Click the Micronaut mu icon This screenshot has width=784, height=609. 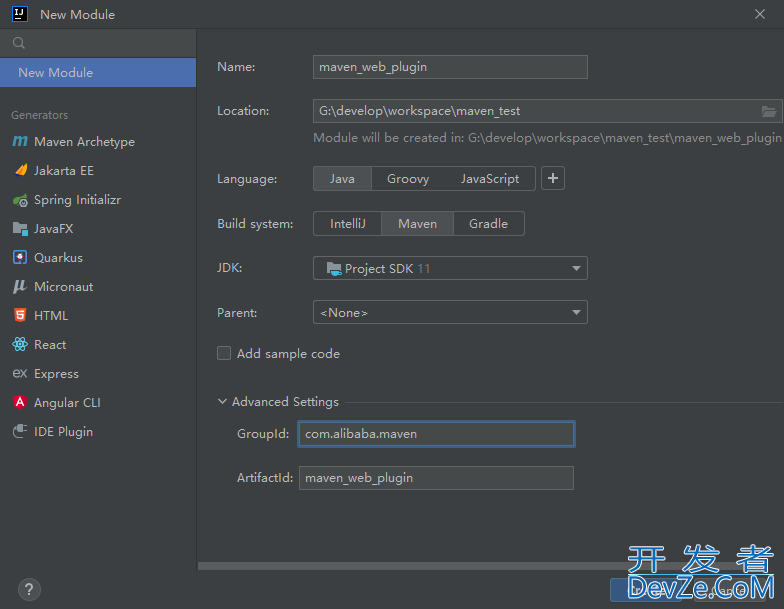[20, 286]
